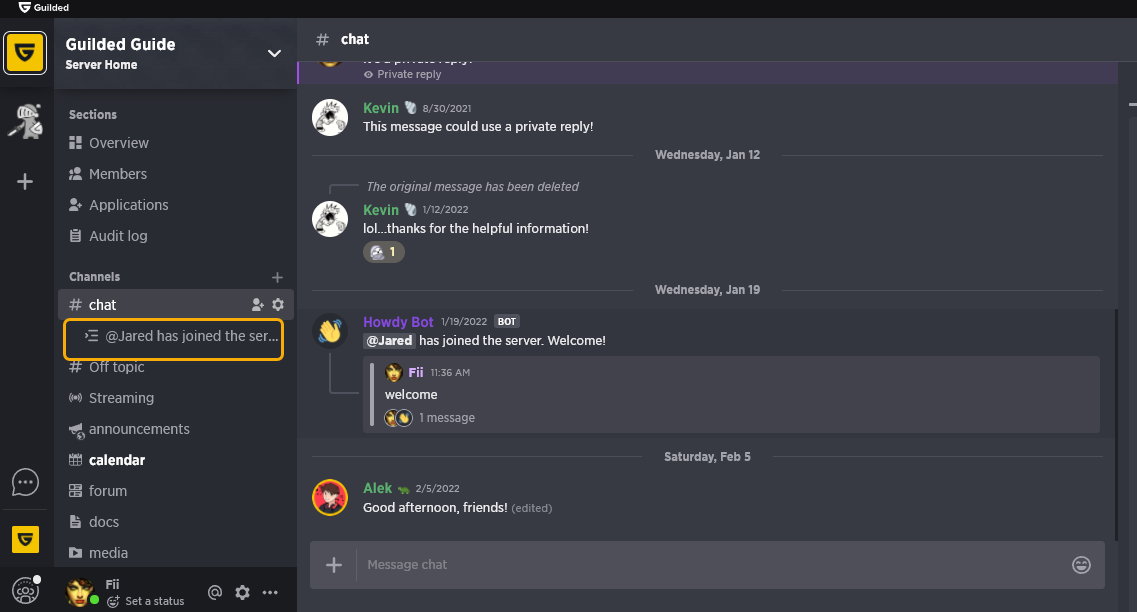The height and width of the screenshot is (612, 1137).
Task: Open mentions at-sign icon
Action: pos(215,592)
